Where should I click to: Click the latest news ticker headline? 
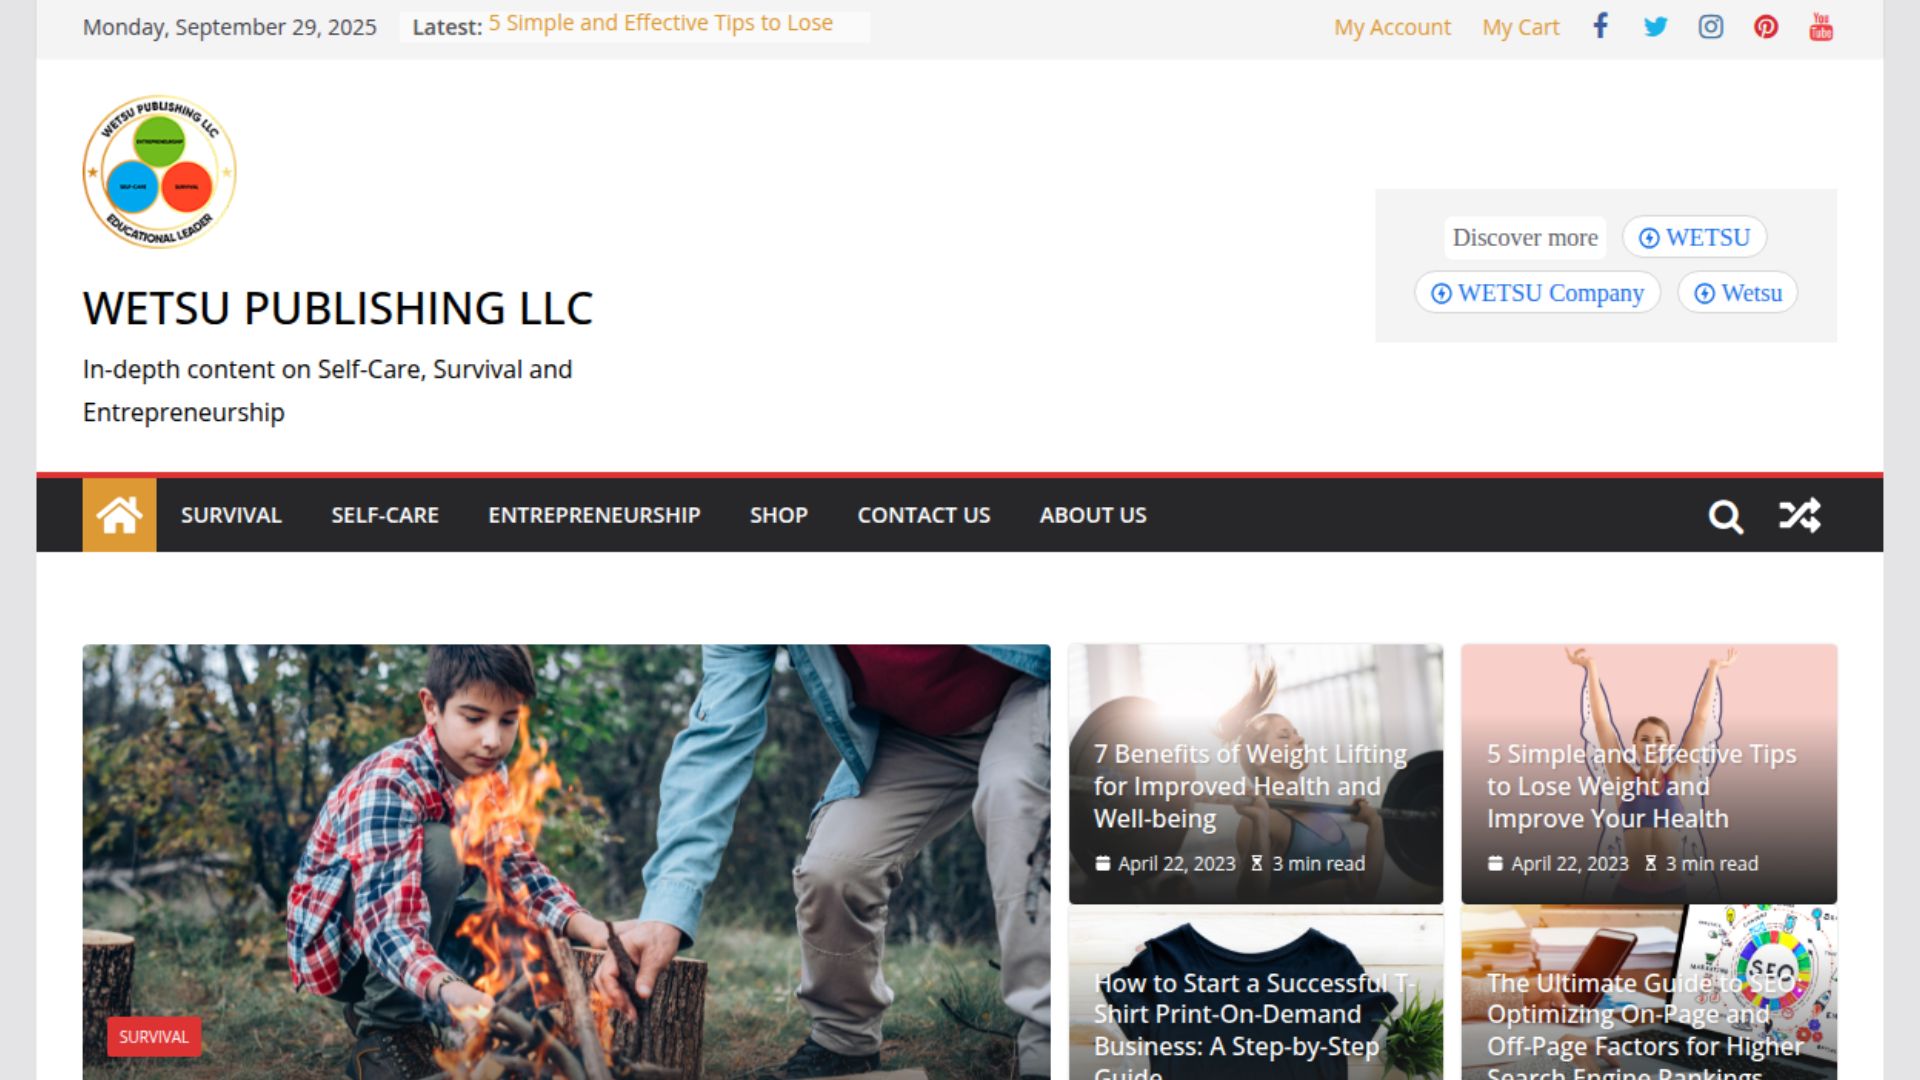(660, 23)
